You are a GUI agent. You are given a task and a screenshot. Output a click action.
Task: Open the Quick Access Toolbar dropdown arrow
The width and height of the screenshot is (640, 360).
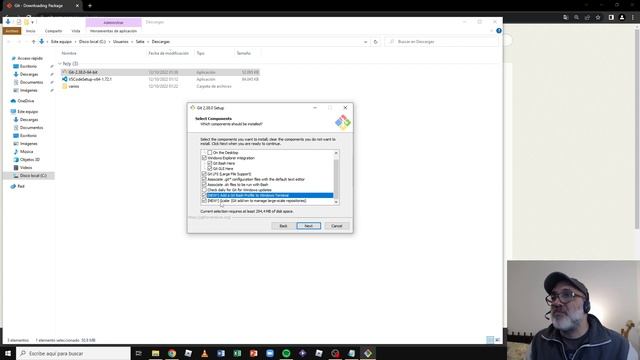pos(33,22)
